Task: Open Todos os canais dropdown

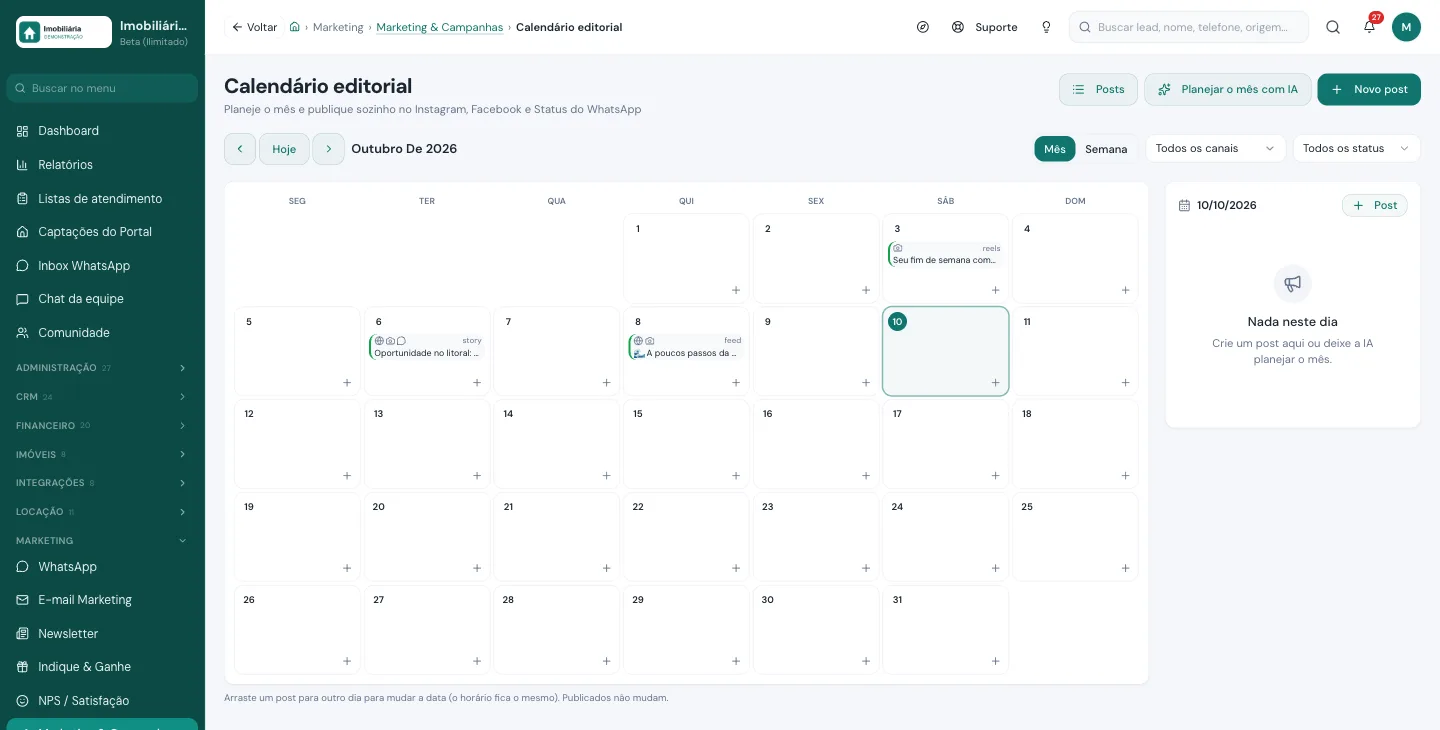Action: 1215,148
